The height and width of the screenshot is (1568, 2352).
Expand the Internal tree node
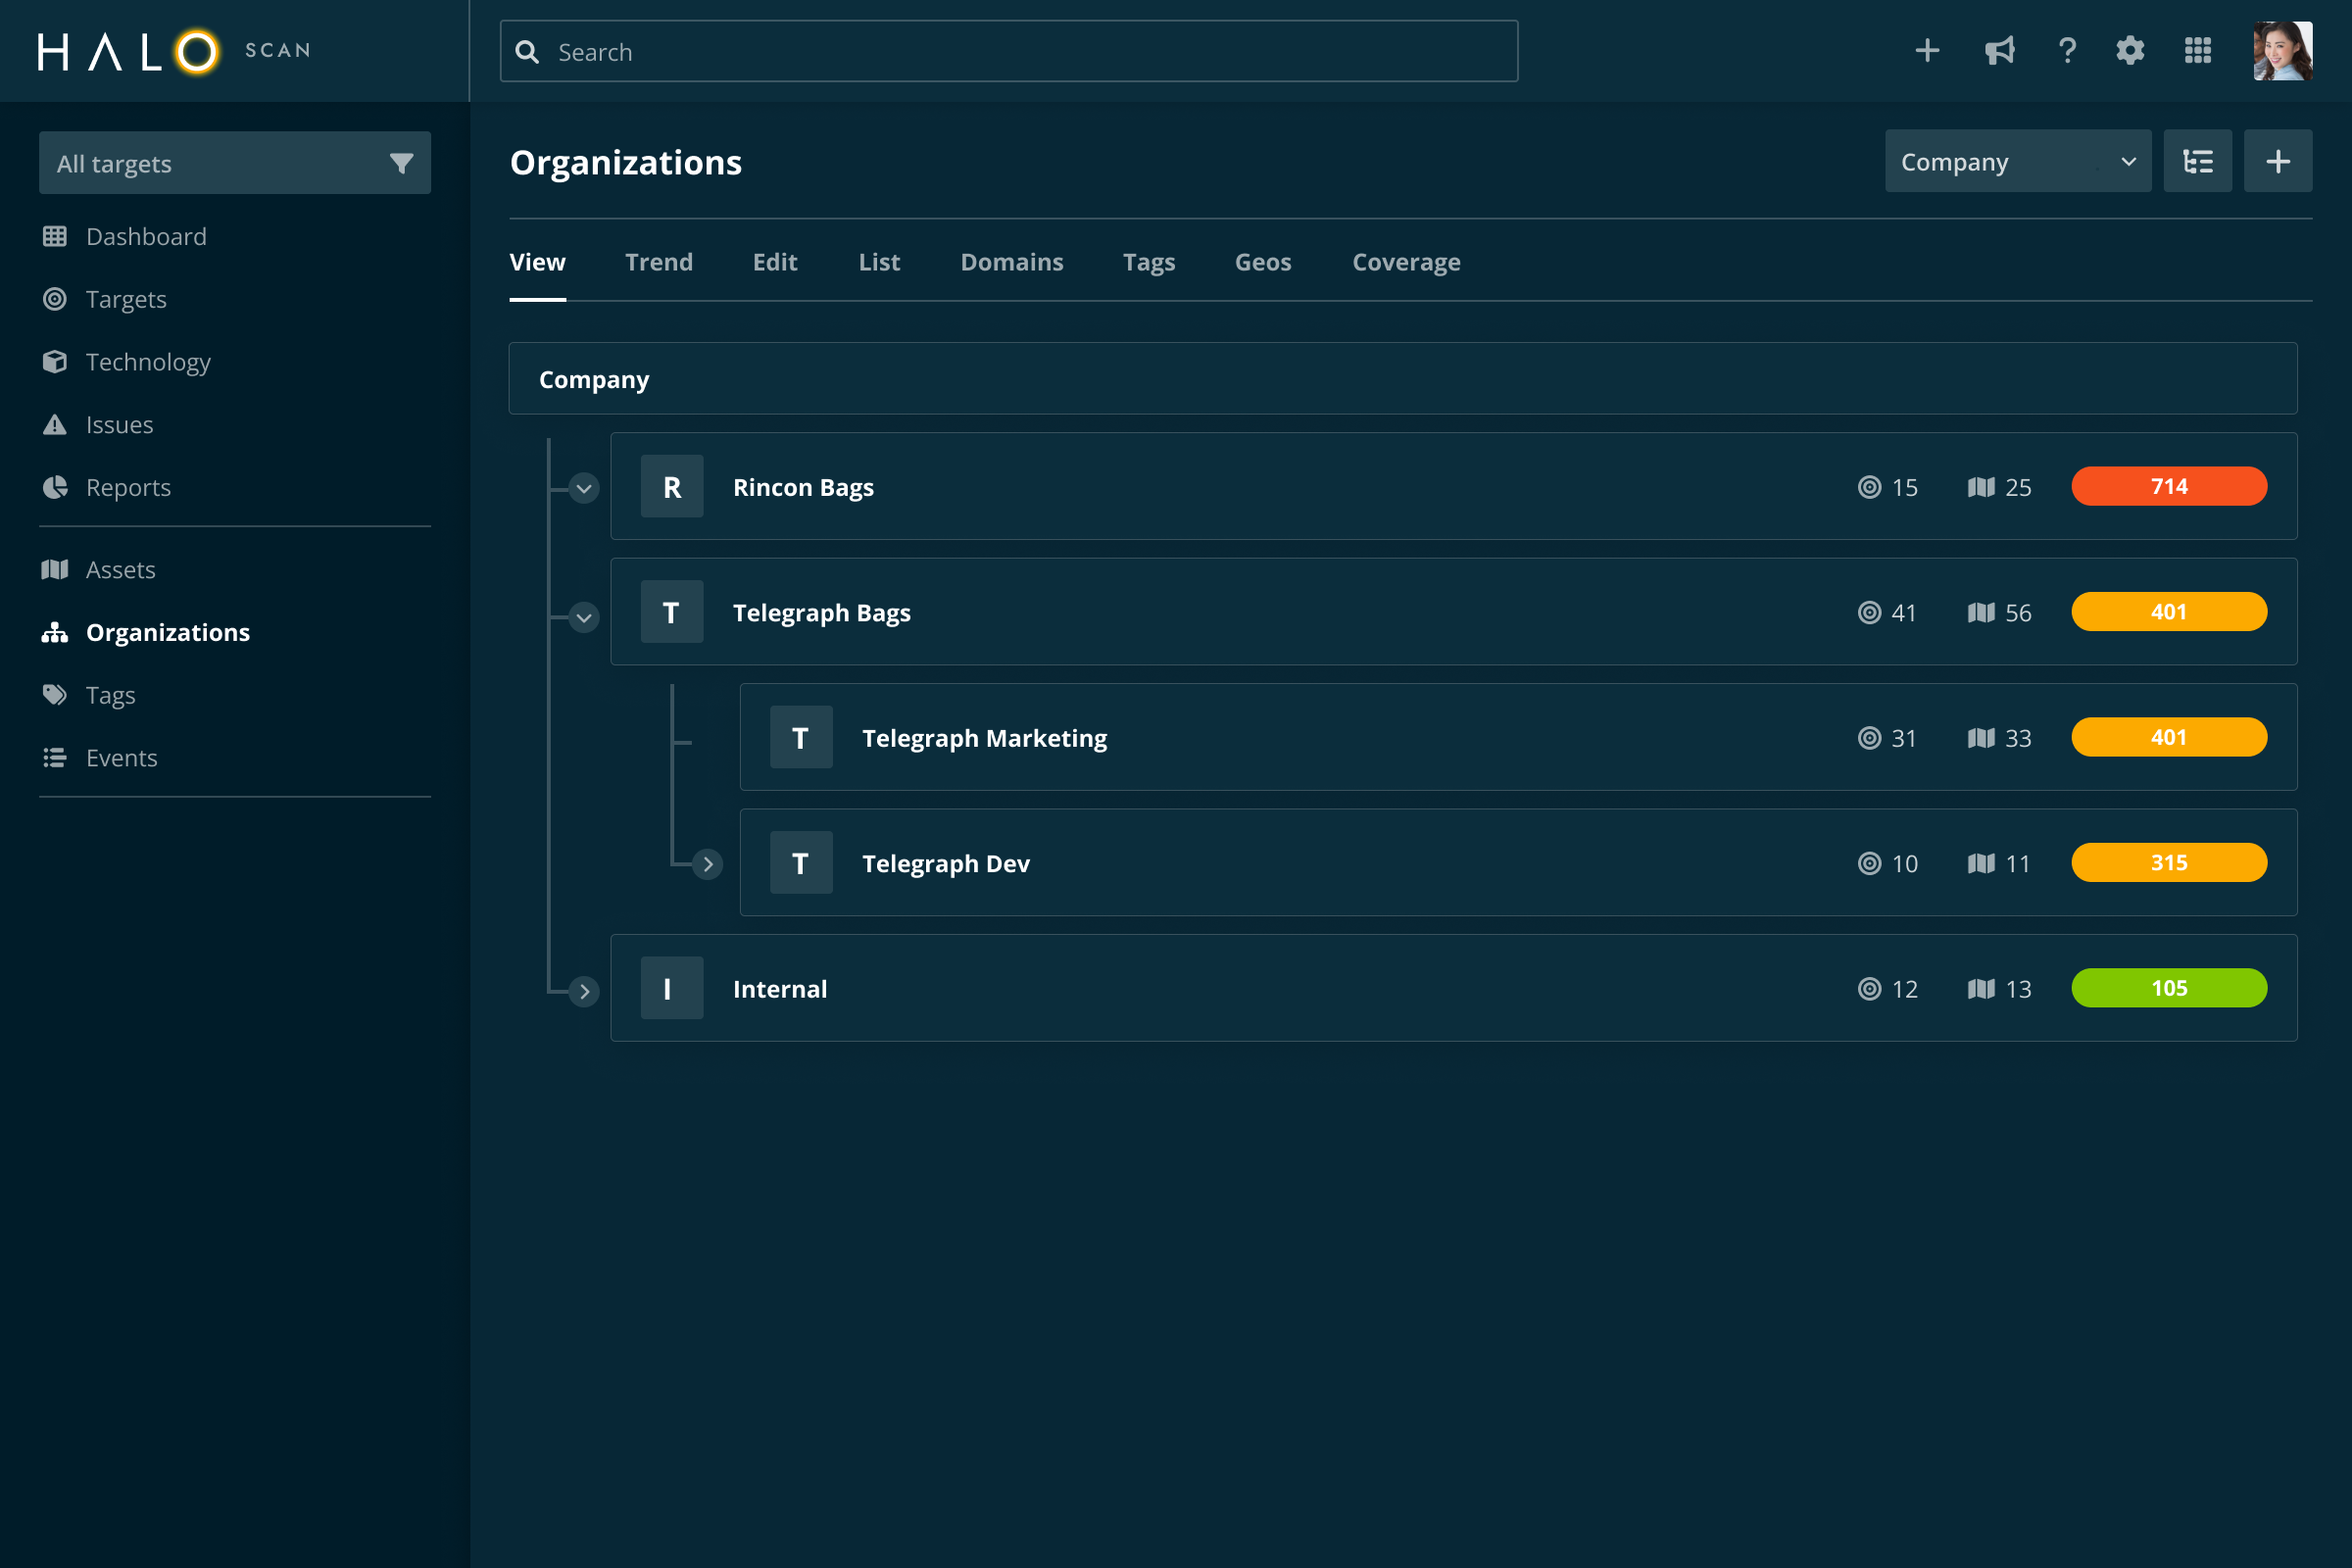tap(584, 992)
